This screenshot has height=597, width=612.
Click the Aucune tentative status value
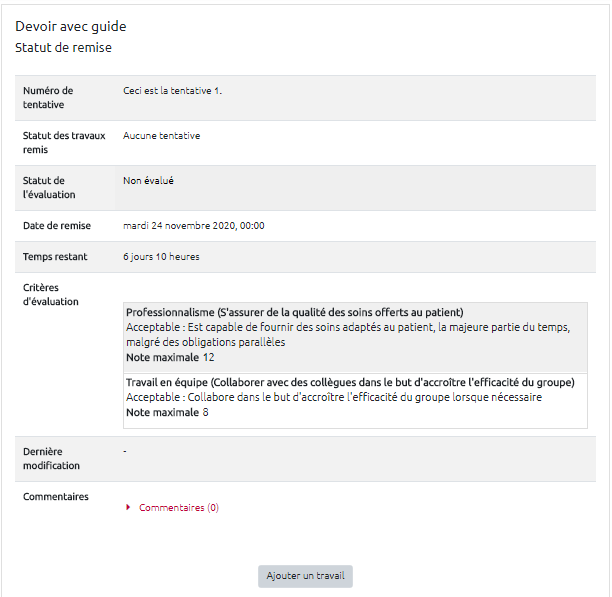tap(161, 136)
